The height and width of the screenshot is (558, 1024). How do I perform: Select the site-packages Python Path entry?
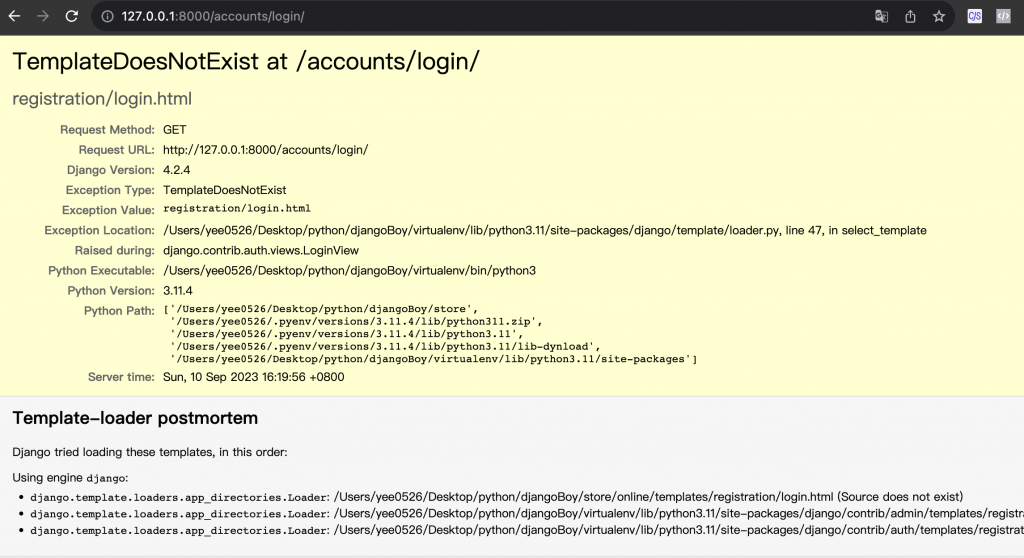434,359
